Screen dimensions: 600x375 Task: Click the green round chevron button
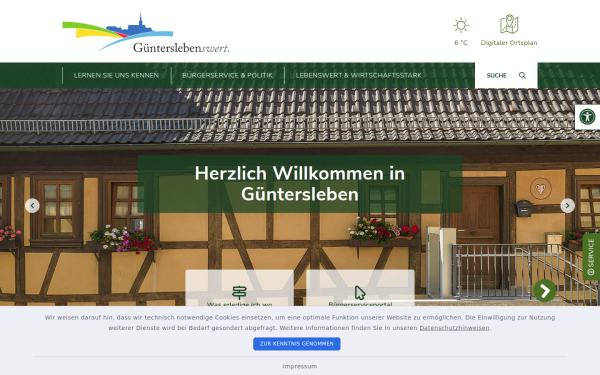click(545, 290)
